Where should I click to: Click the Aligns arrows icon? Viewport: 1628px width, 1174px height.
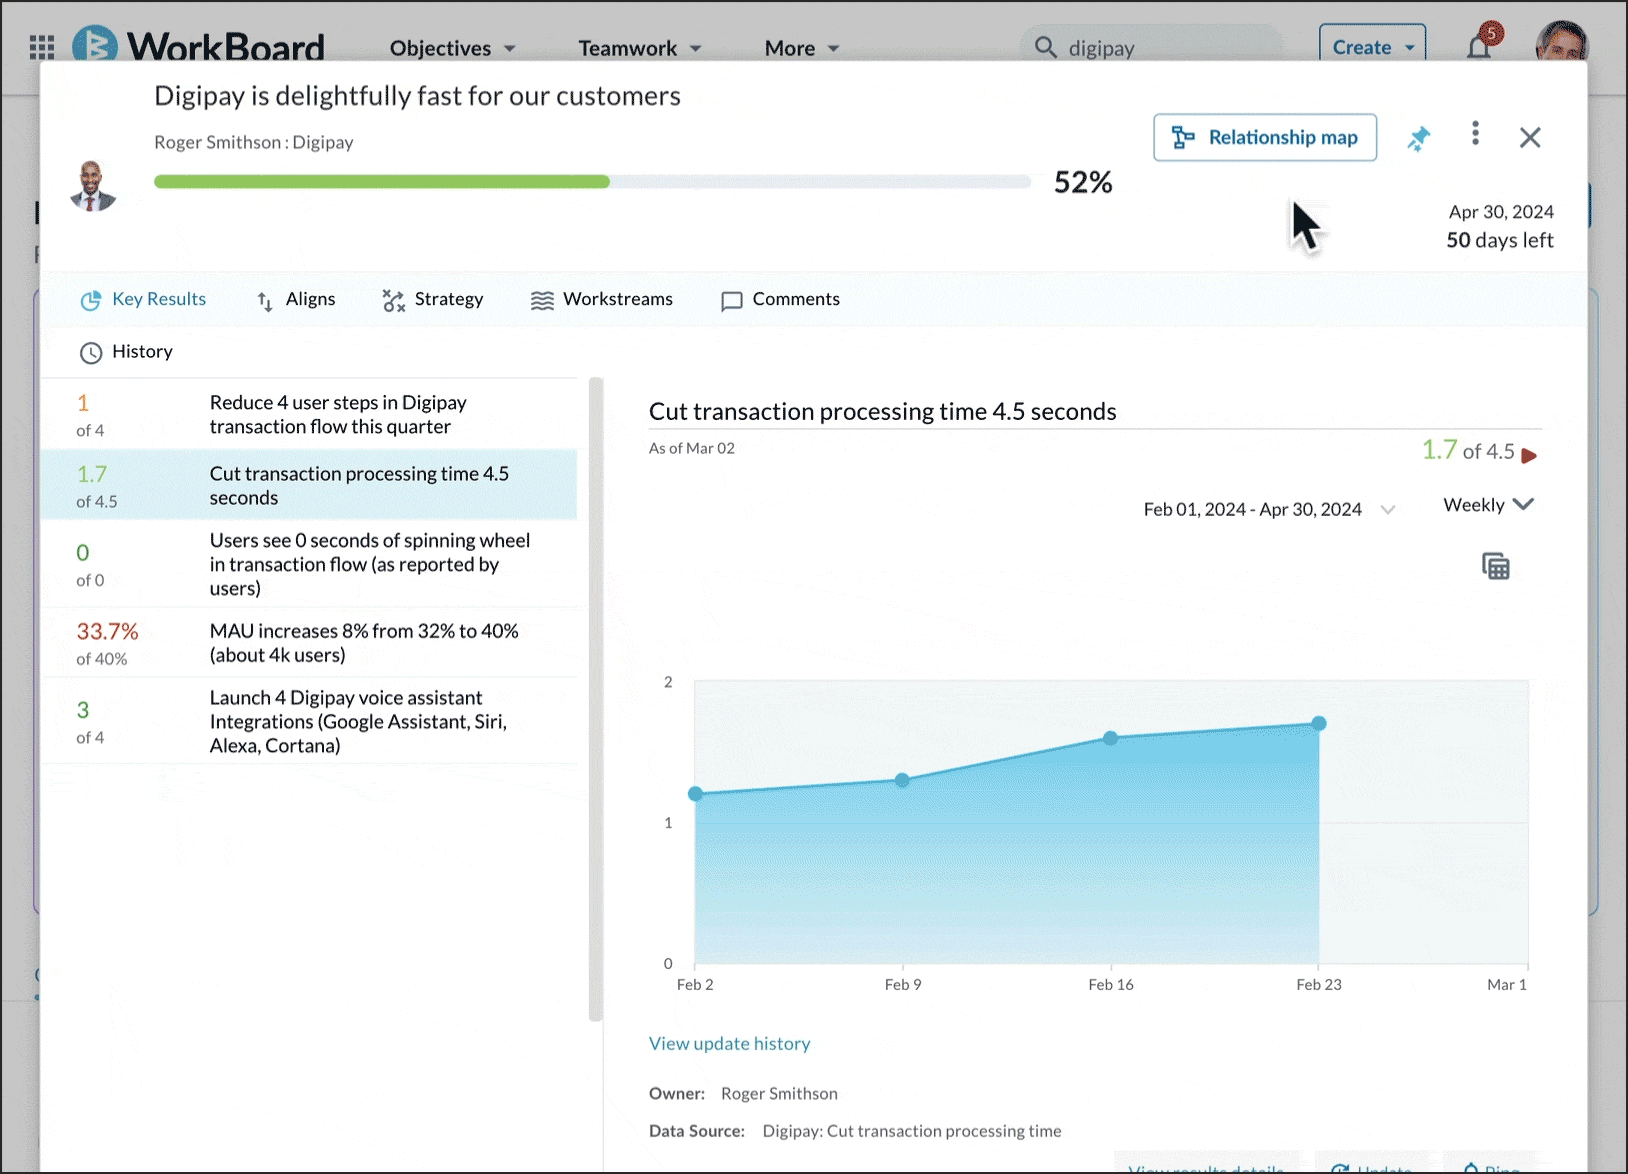265,301
